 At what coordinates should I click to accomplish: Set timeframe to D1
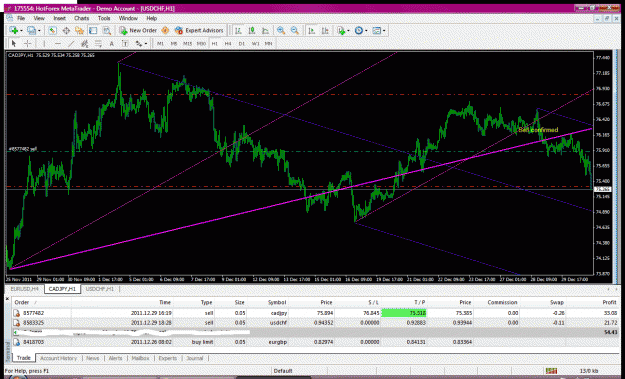(242, 43)
